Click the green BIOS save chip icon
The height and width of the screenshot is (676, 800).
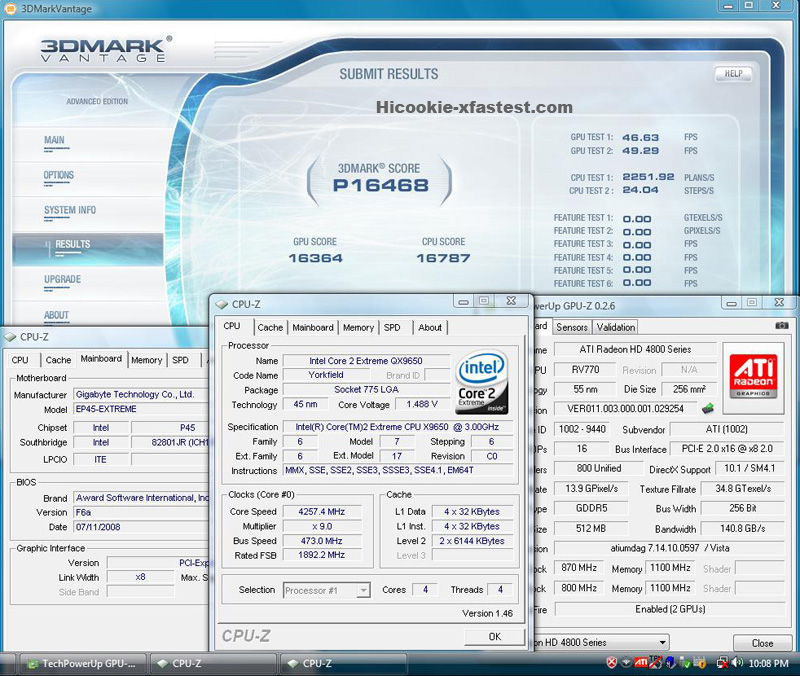coord(708,408)
